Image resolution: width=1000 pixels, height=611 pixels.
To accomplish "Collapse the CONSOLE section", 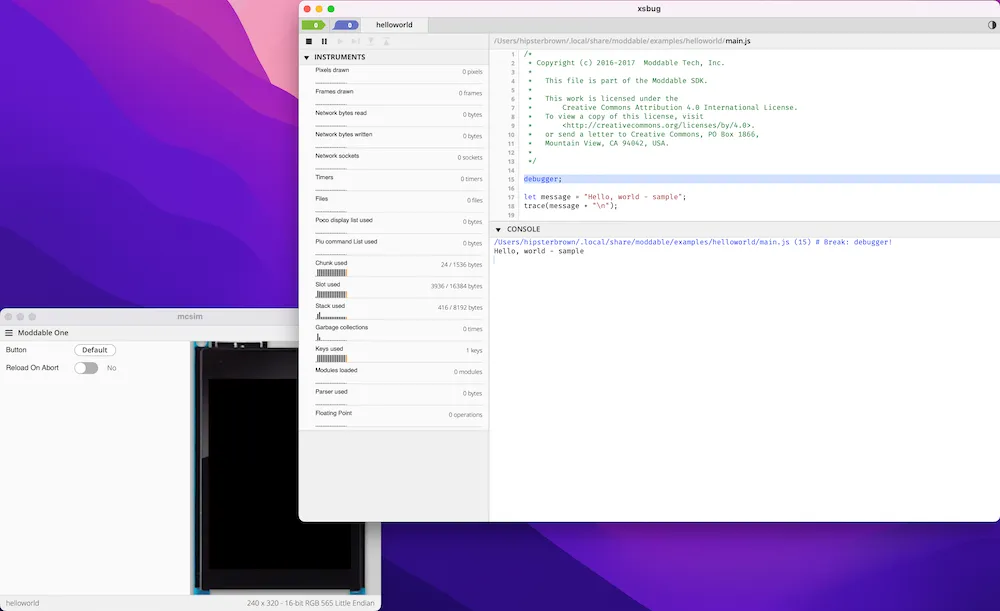I will pyautogui.click(x=497, y=228).
